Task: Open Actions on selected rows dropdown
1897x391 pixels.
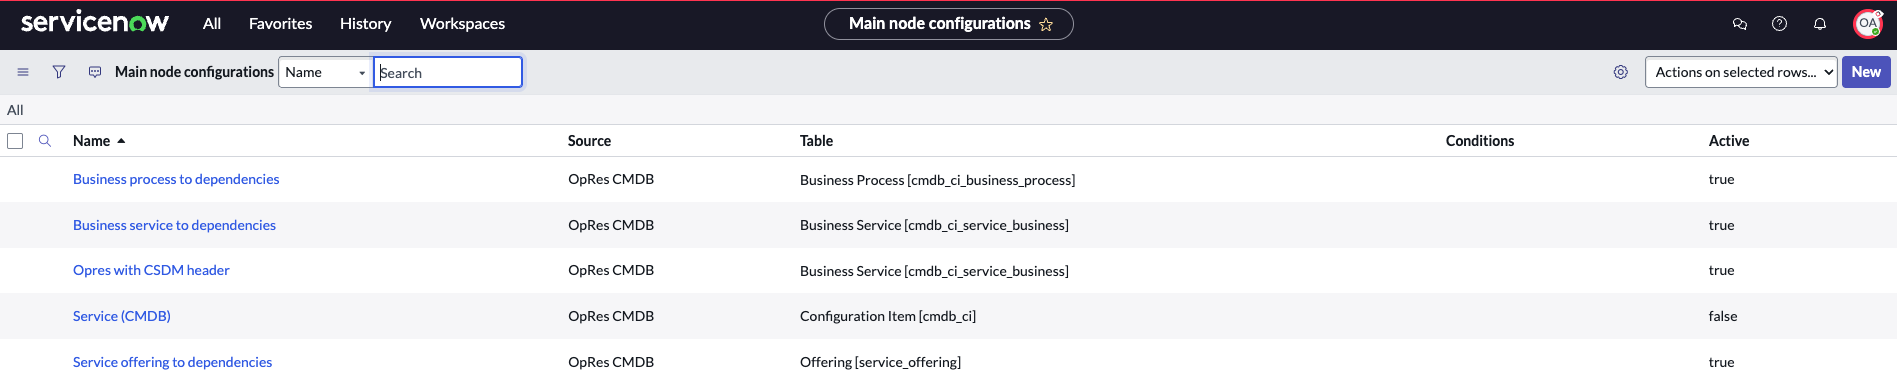Action: coord(1741,72)
